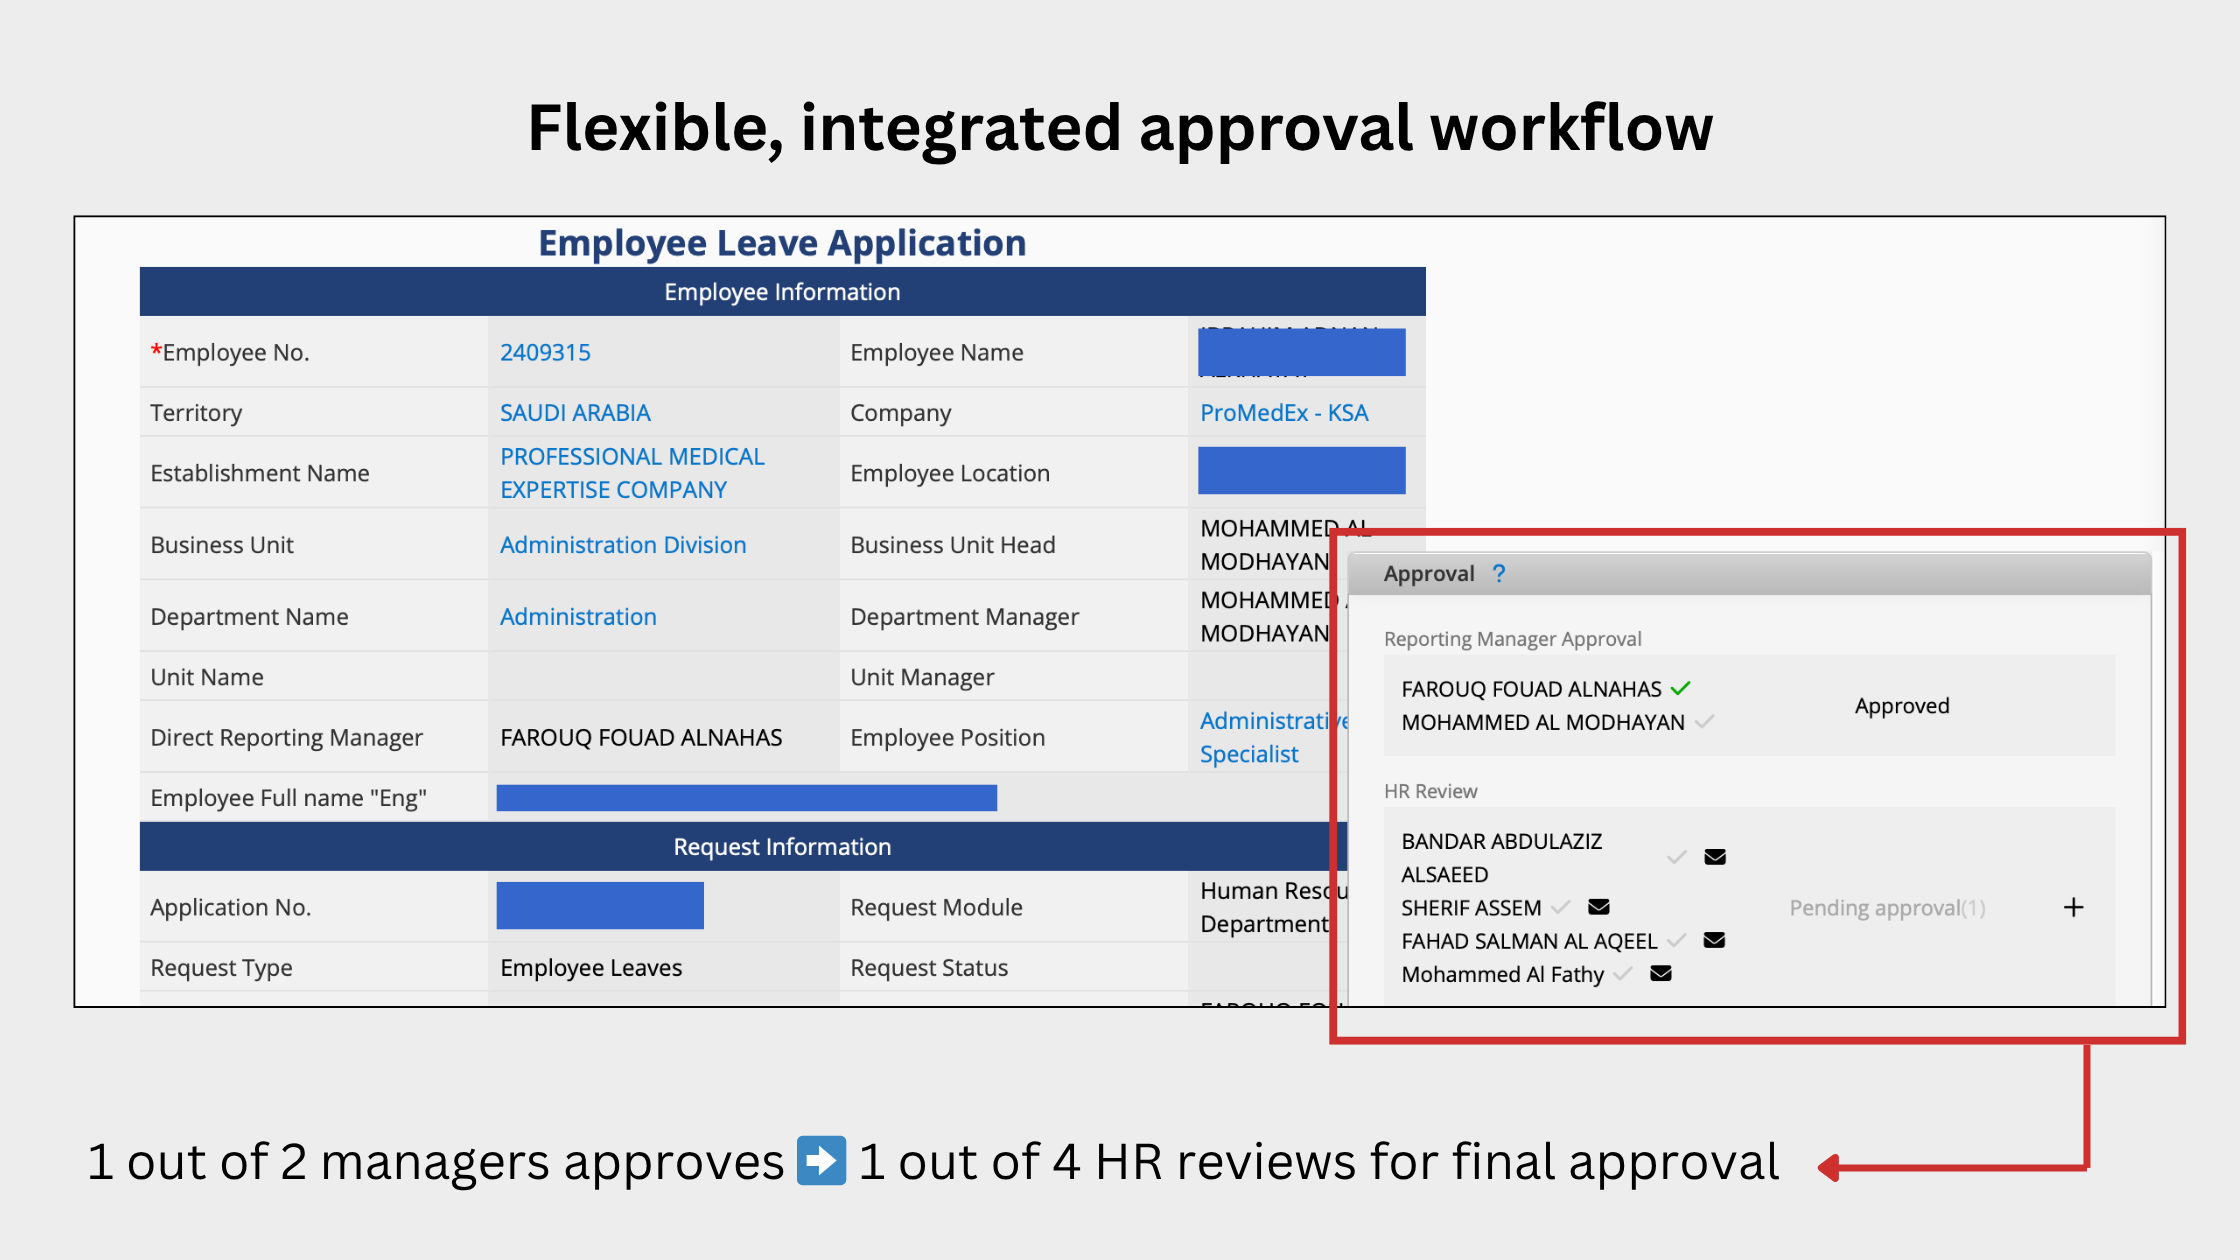Open employee number 2409315 link
Viewport: 2240px width, 1260px height.
(545, 352)
